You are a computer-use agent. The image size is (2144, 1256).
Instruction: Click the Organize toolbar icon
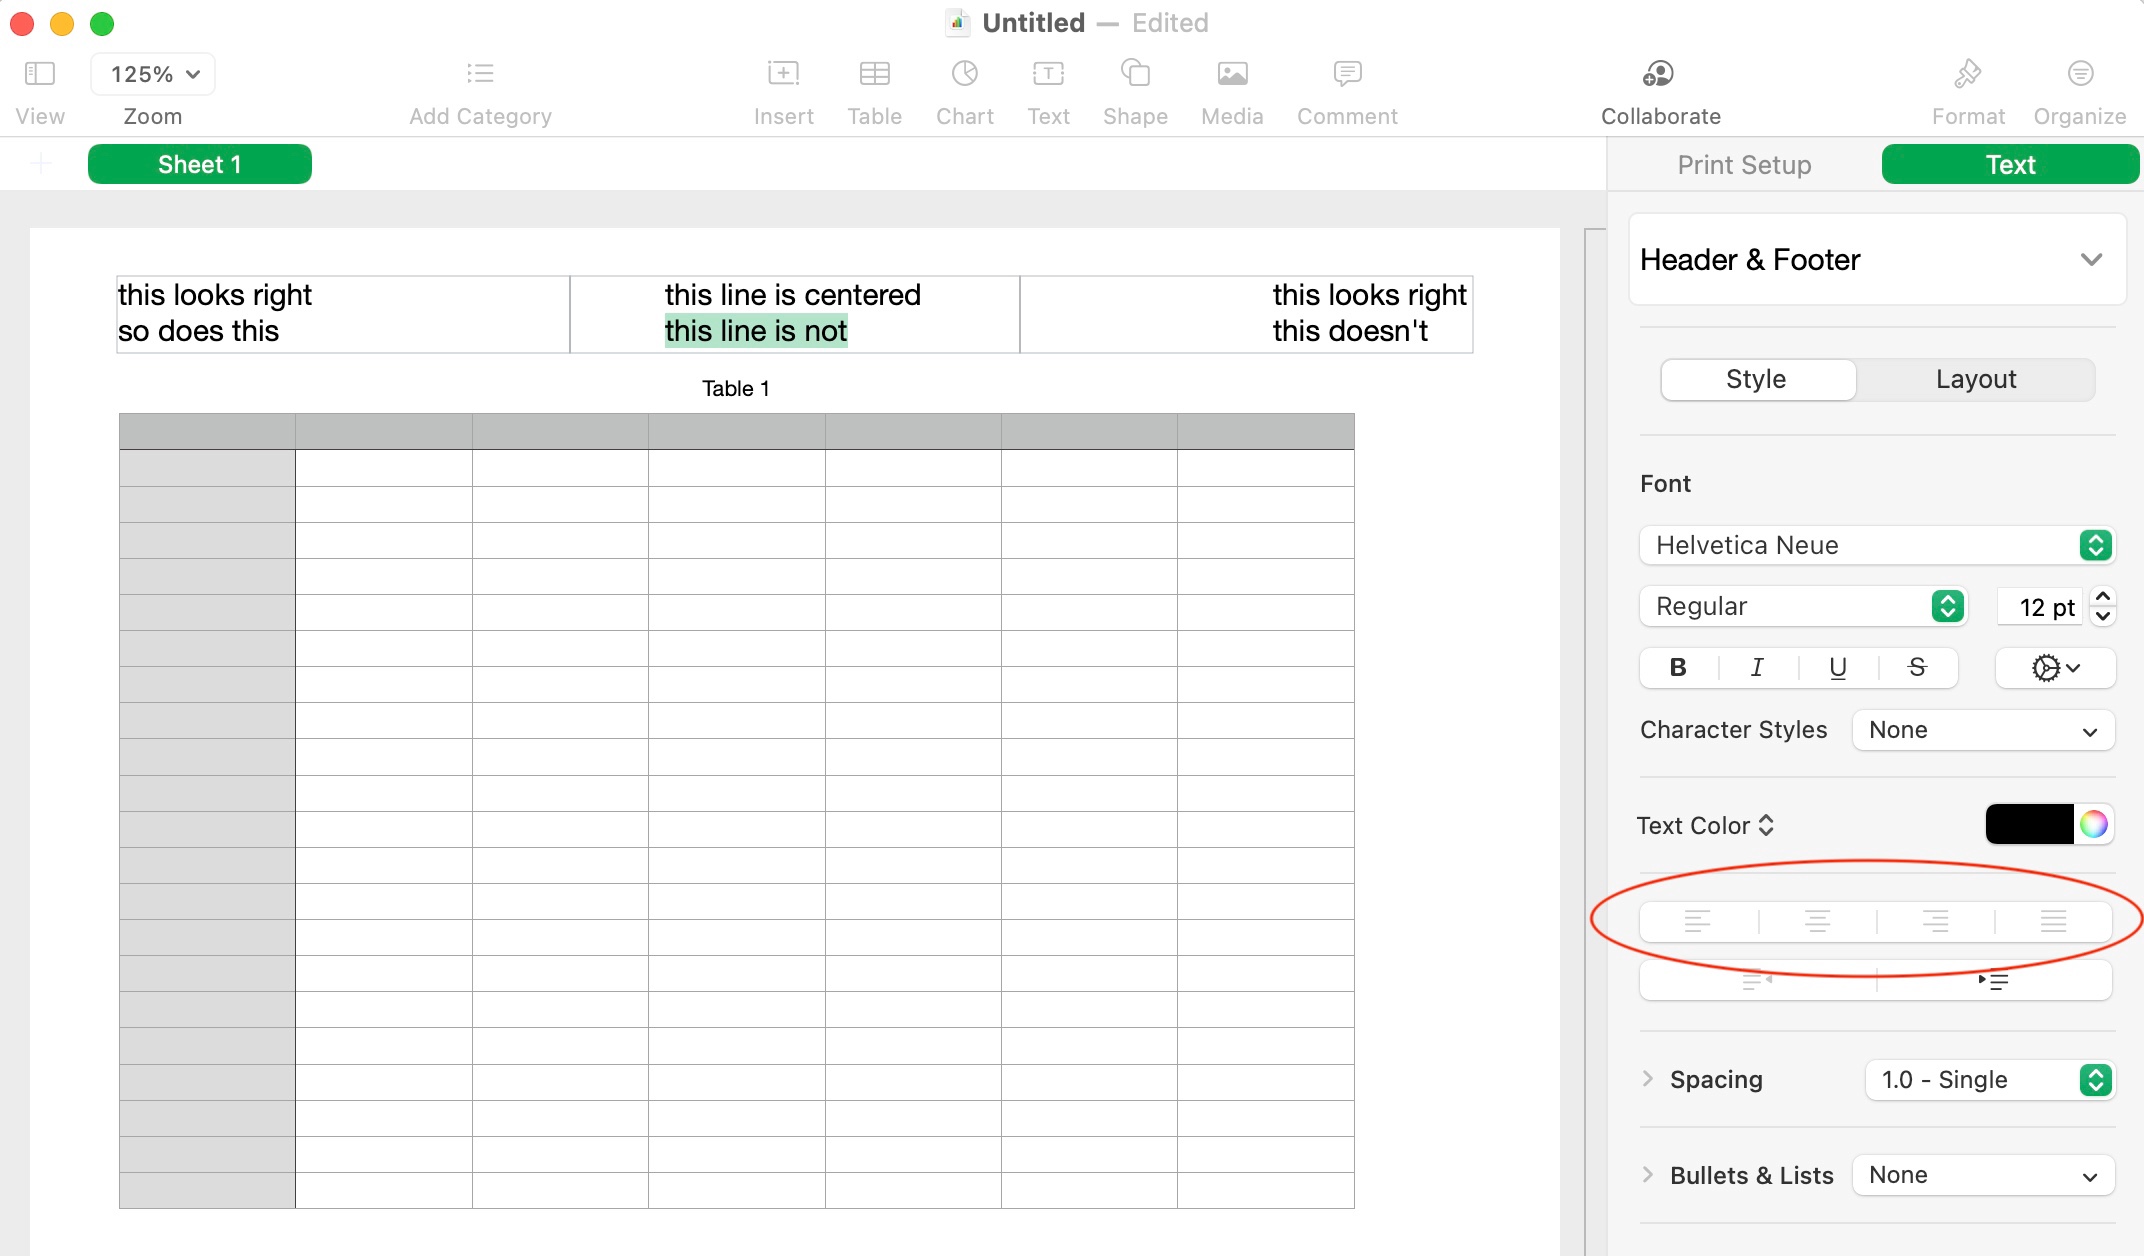tap(2080, 74)
